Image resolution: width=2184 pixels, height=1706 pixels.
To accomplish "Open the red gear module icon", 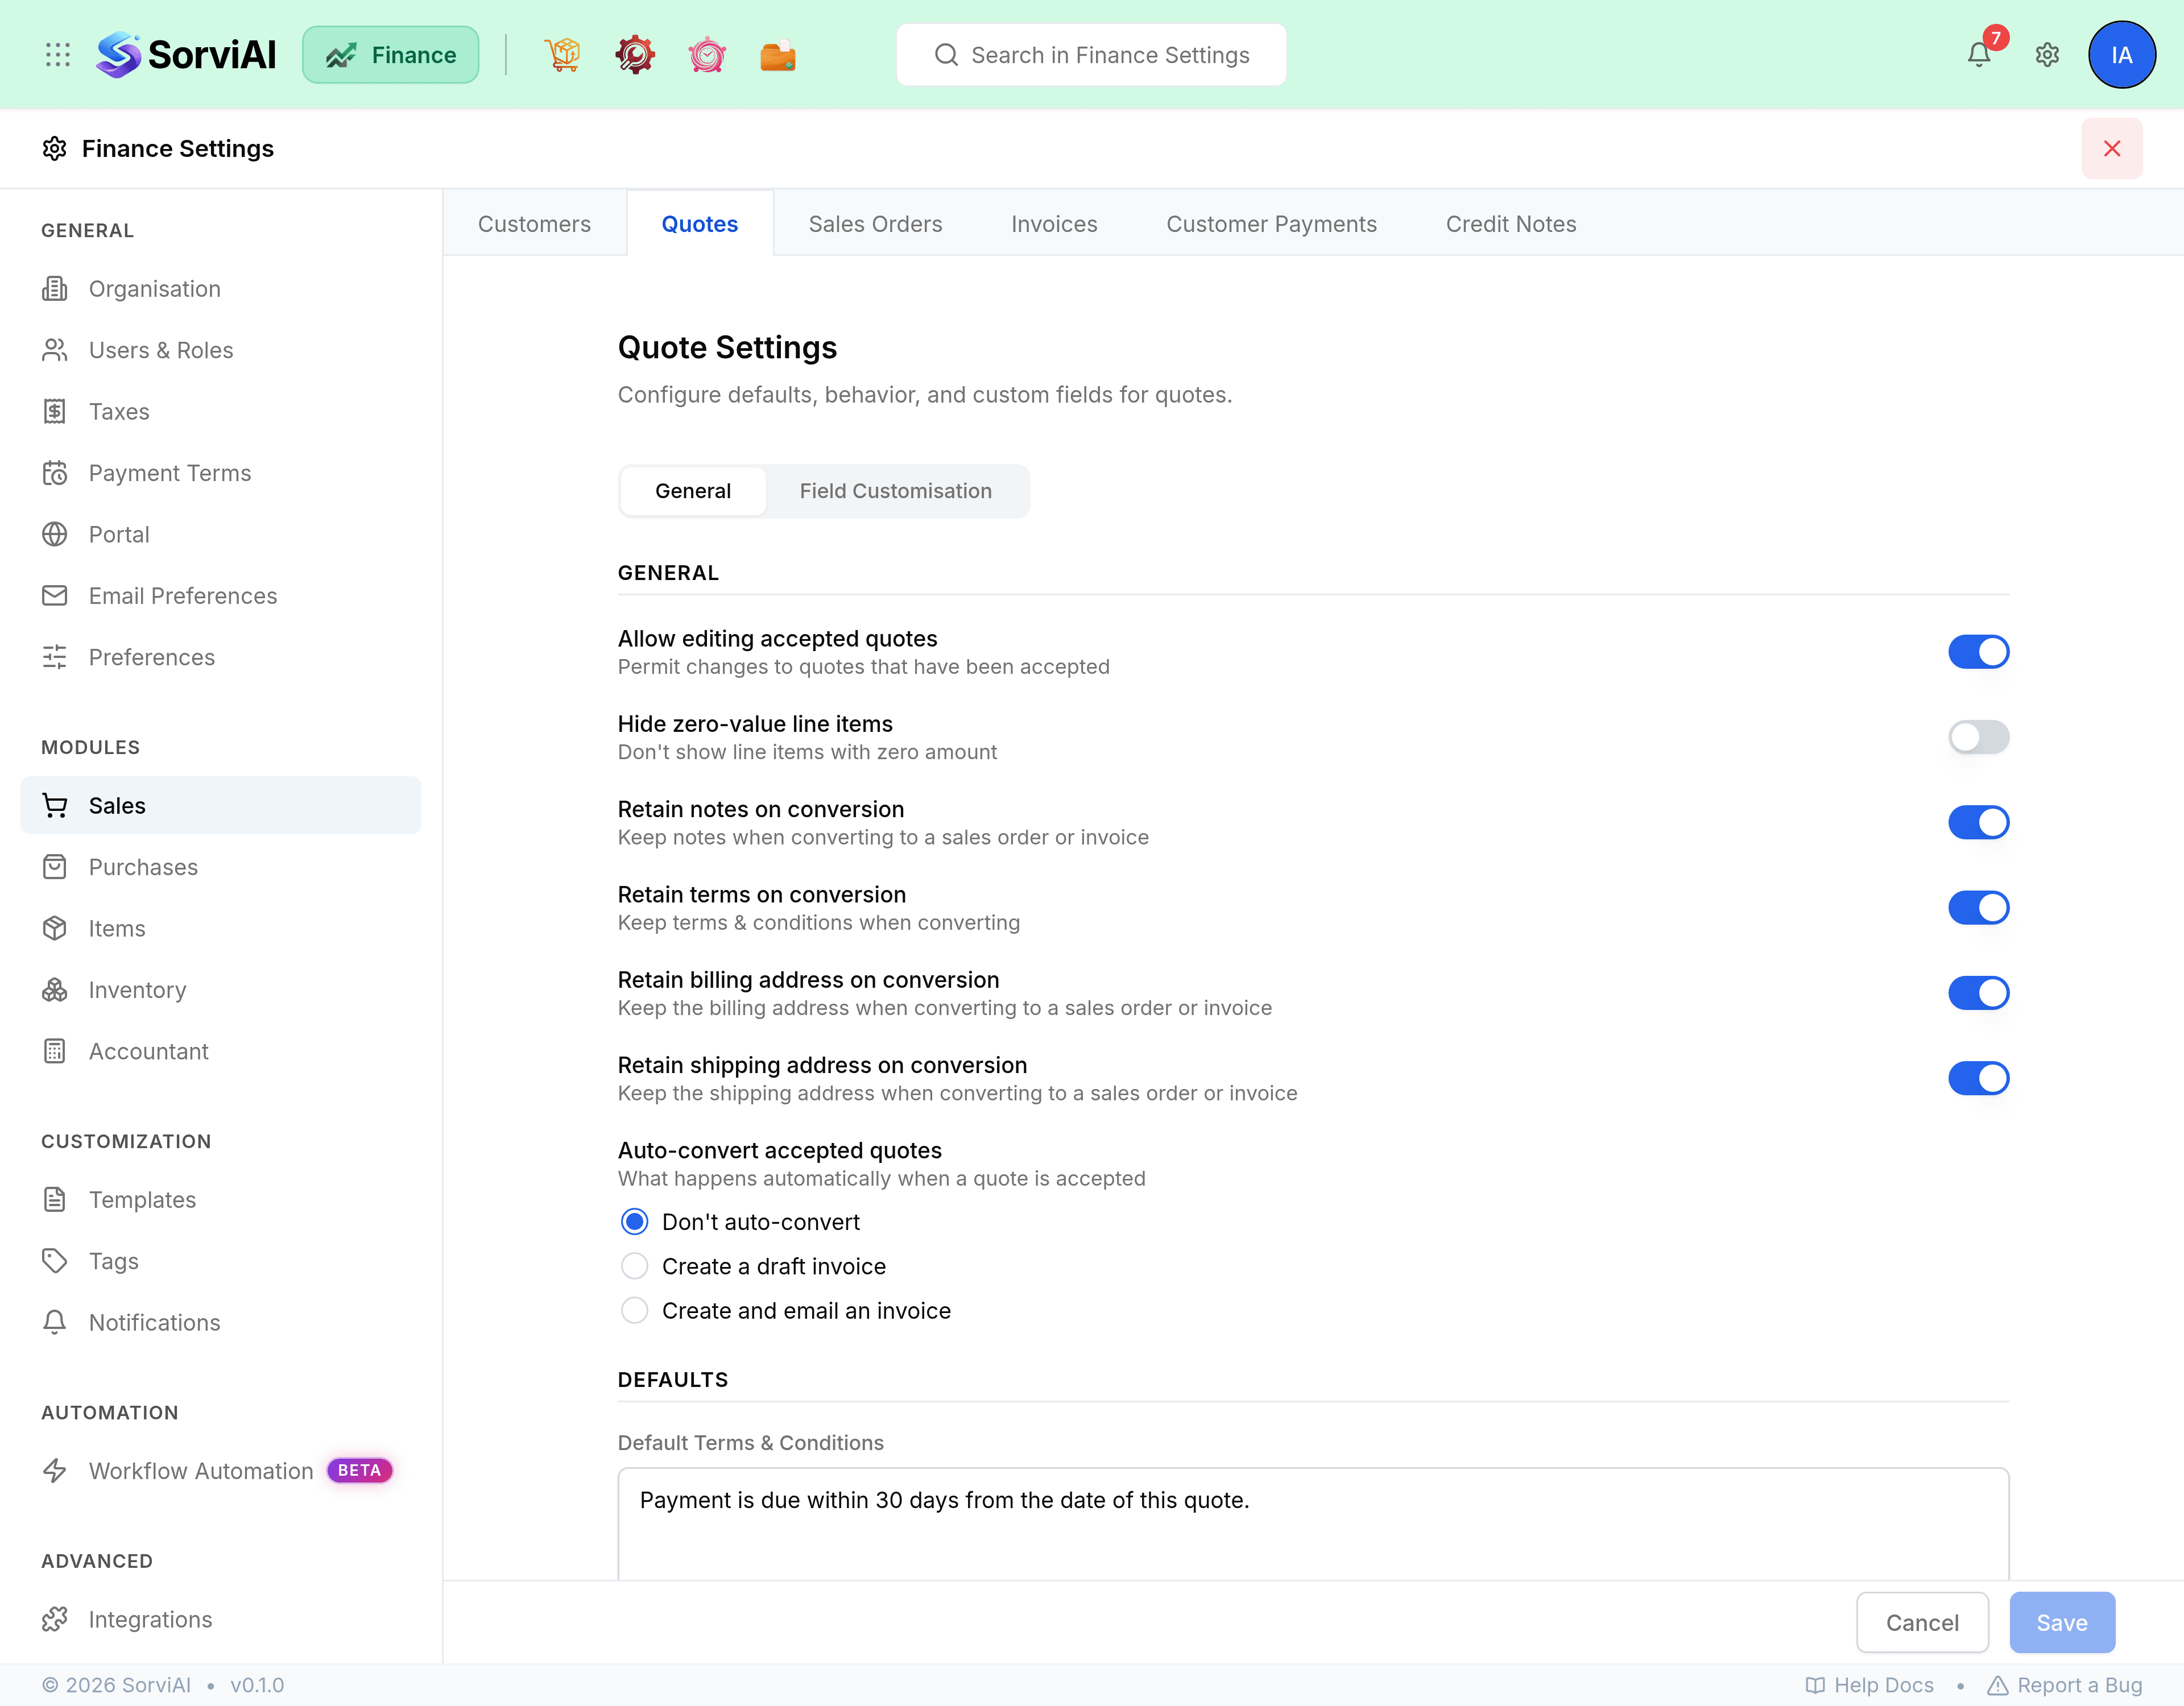I will (x=635, y=55).
